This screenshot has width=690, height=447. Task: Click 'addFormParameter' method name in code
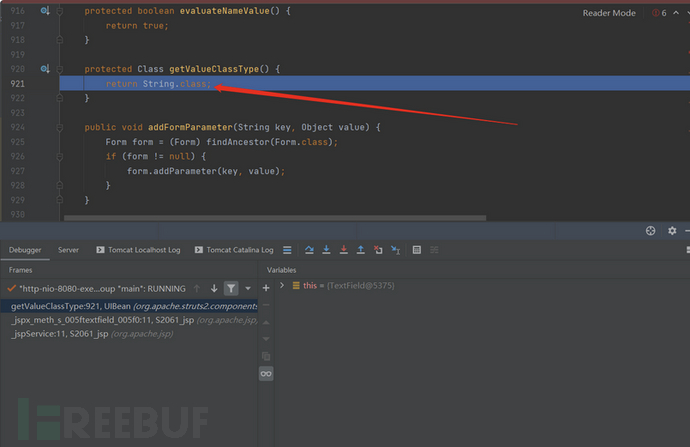pos(190,128)
